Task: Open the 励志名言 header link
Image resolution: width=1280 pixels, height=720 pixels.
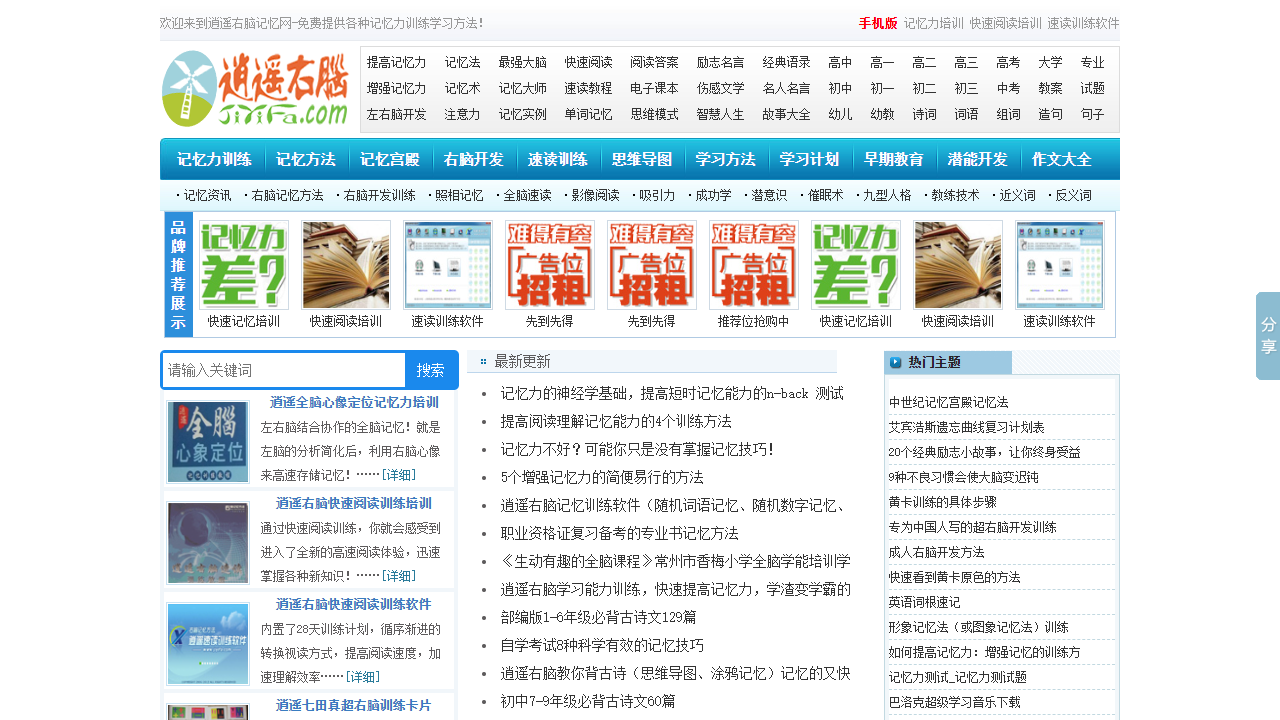Action: click(721, 62)
